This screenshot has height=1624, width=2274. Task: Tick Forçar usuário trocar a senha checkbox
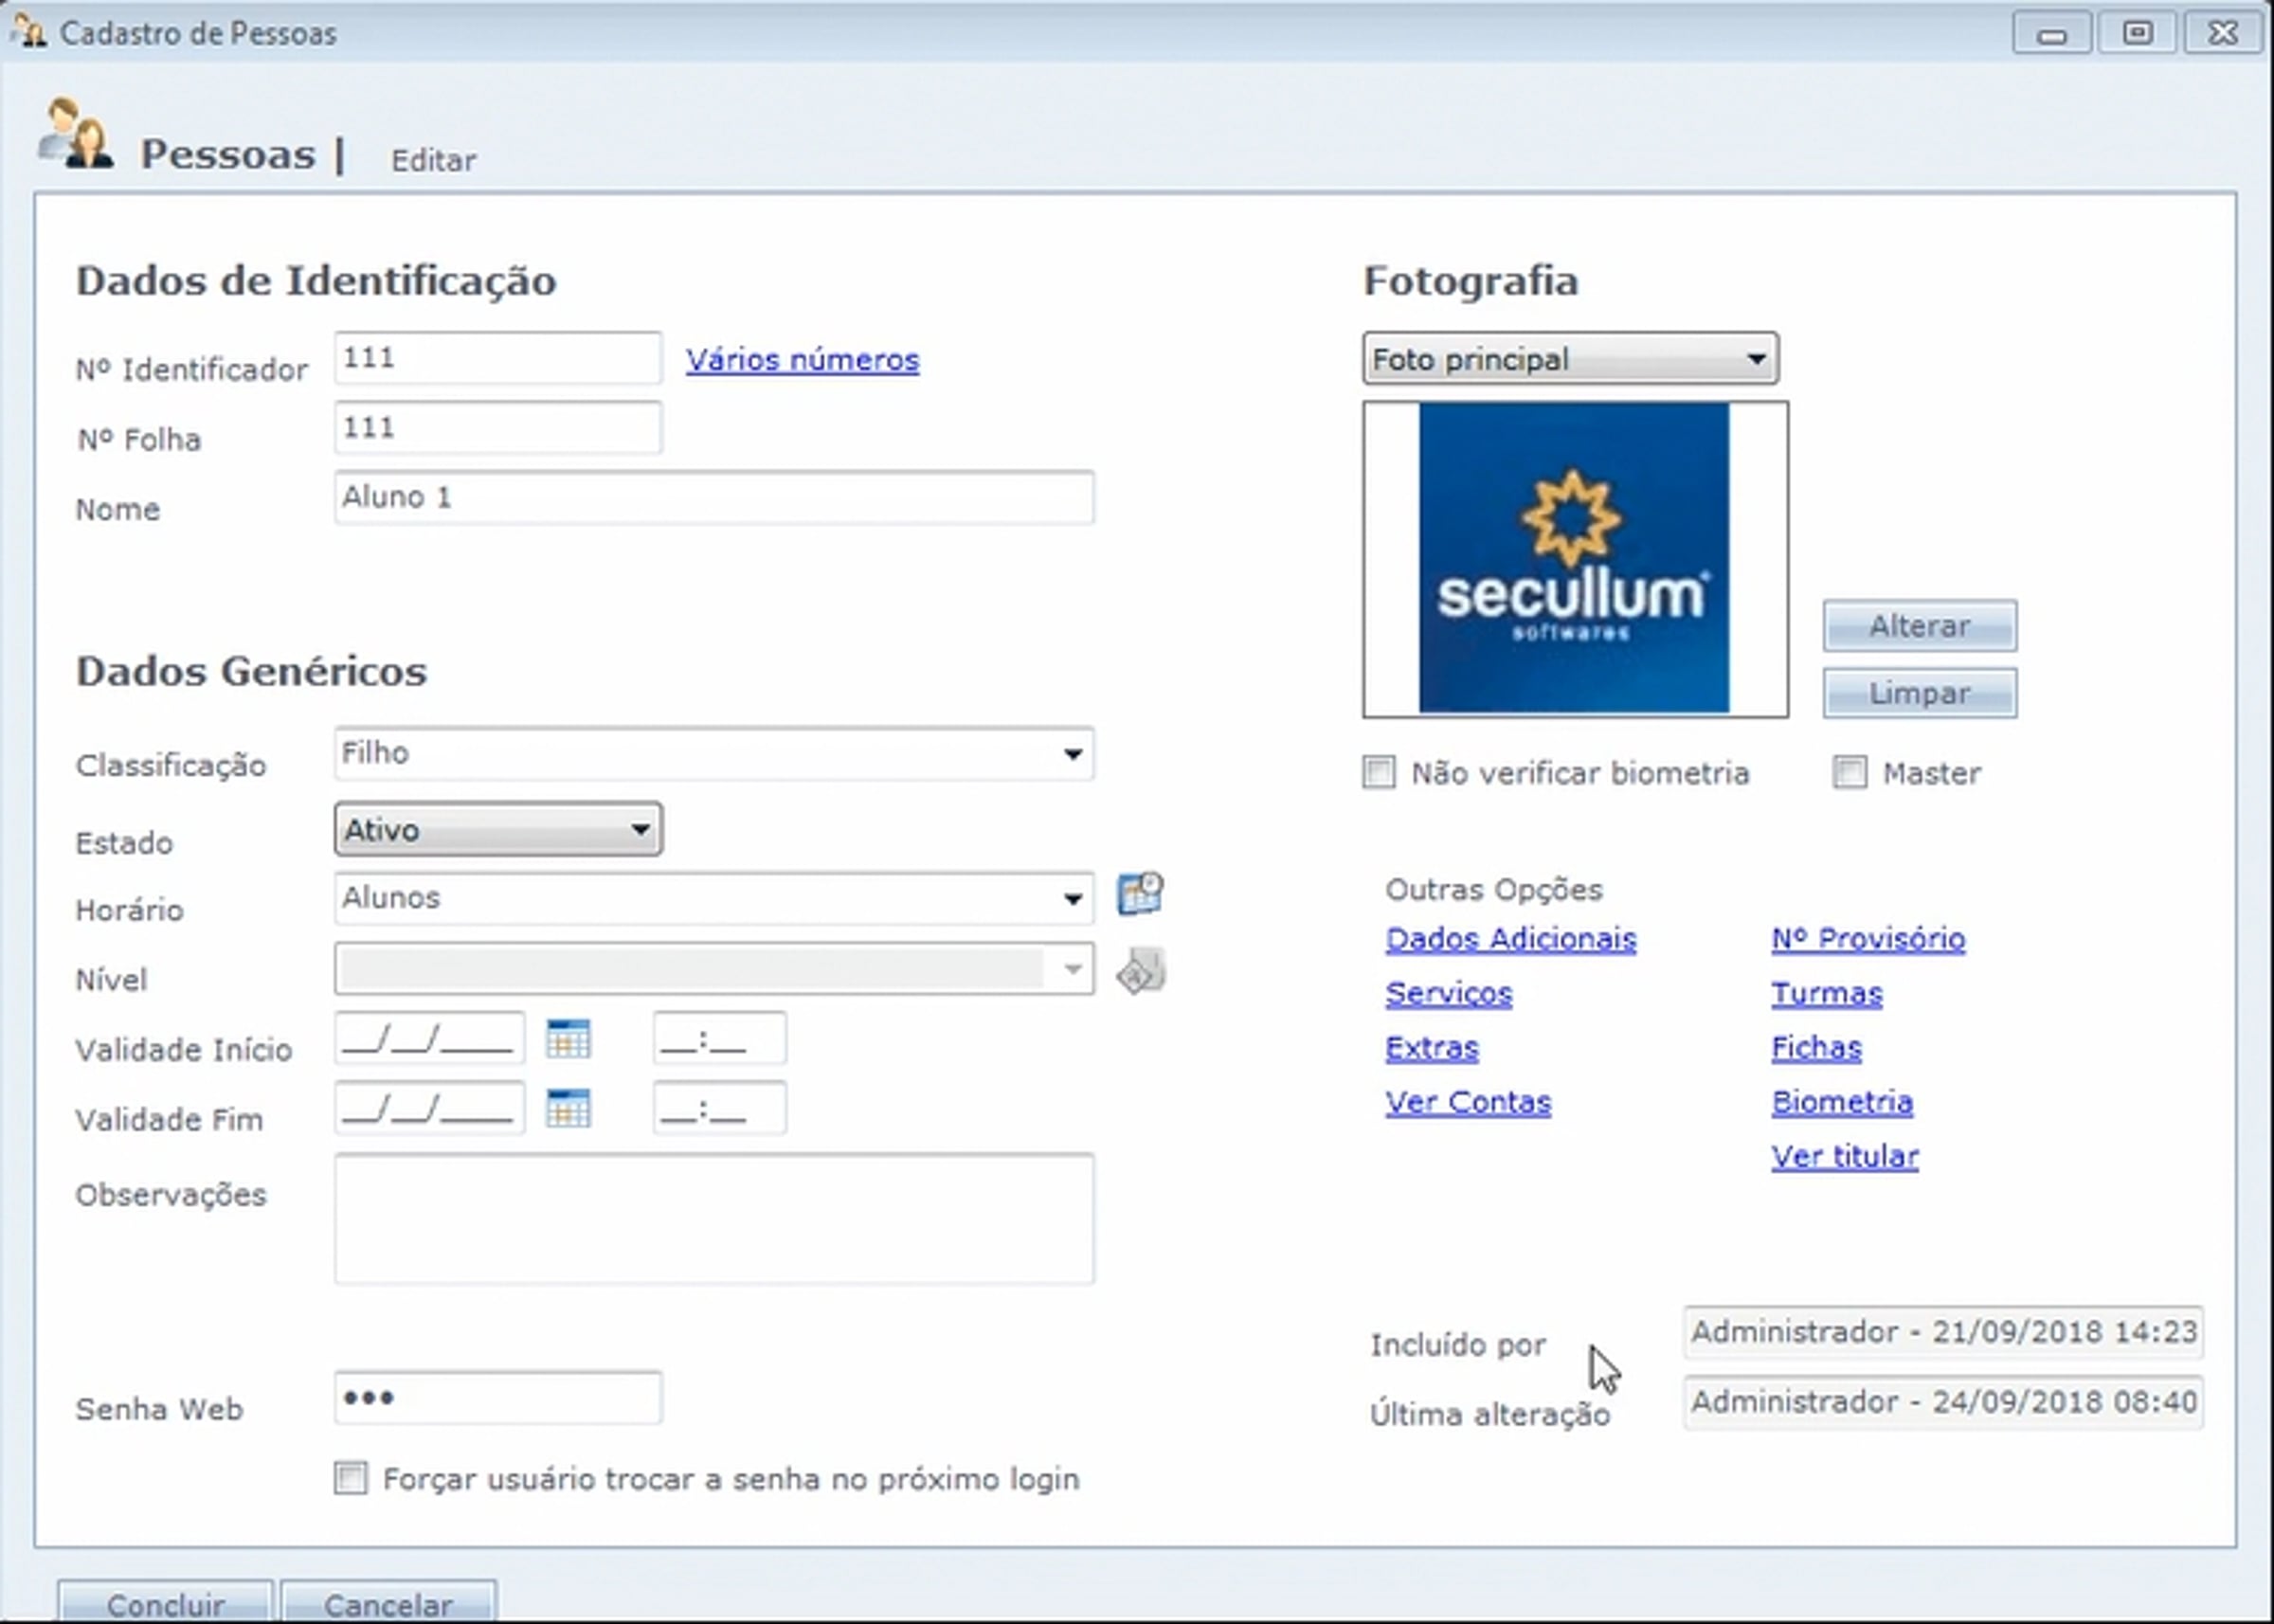[351, 1478]
